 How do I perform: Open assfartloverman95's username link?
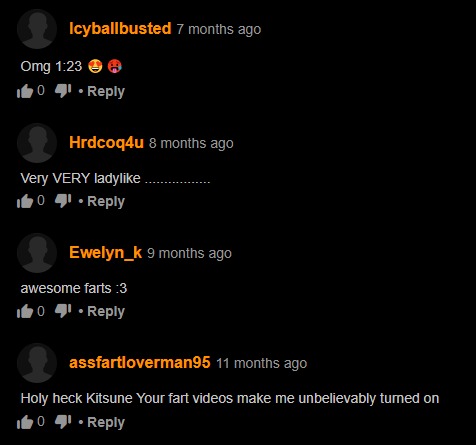tap(140, 363)
